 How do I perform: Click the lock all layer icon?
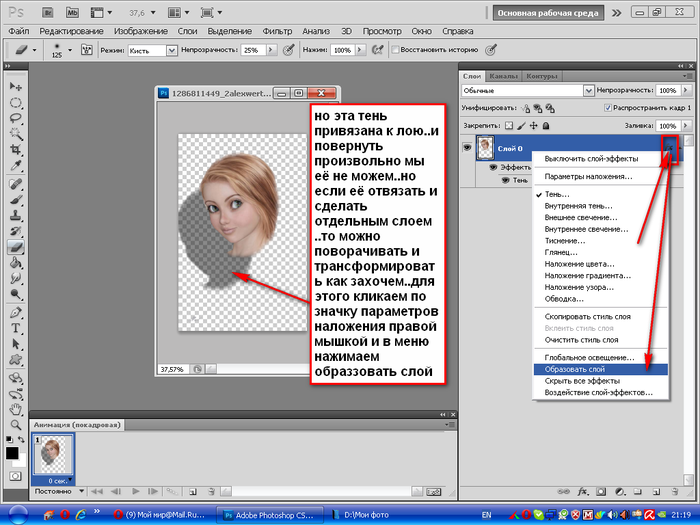point(546,125)
